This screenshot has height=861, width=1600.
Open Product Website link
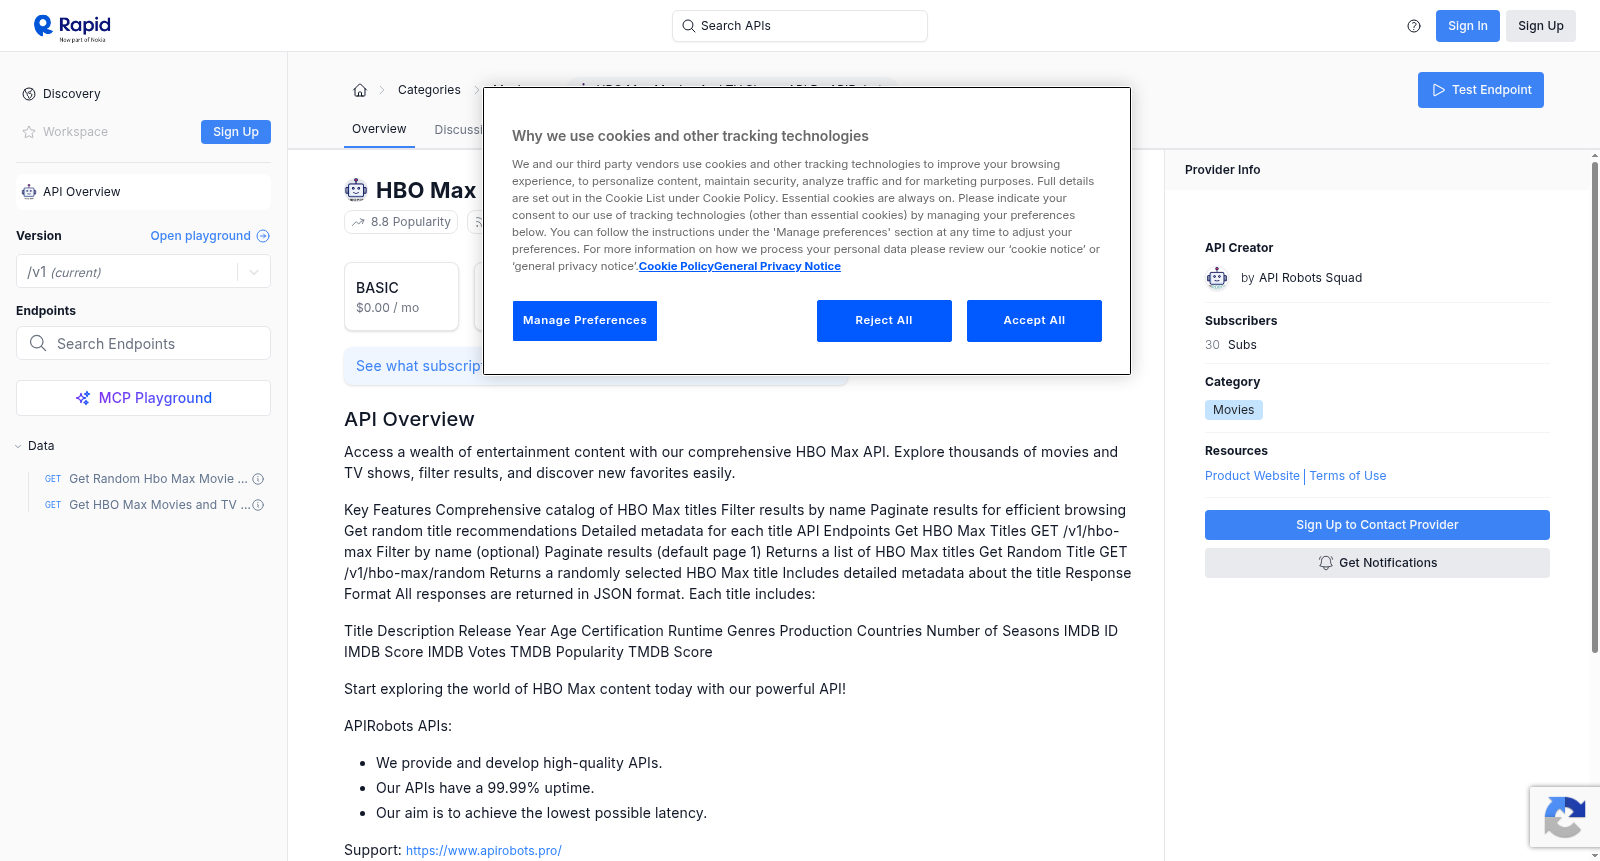click(x=1252, y=476)
